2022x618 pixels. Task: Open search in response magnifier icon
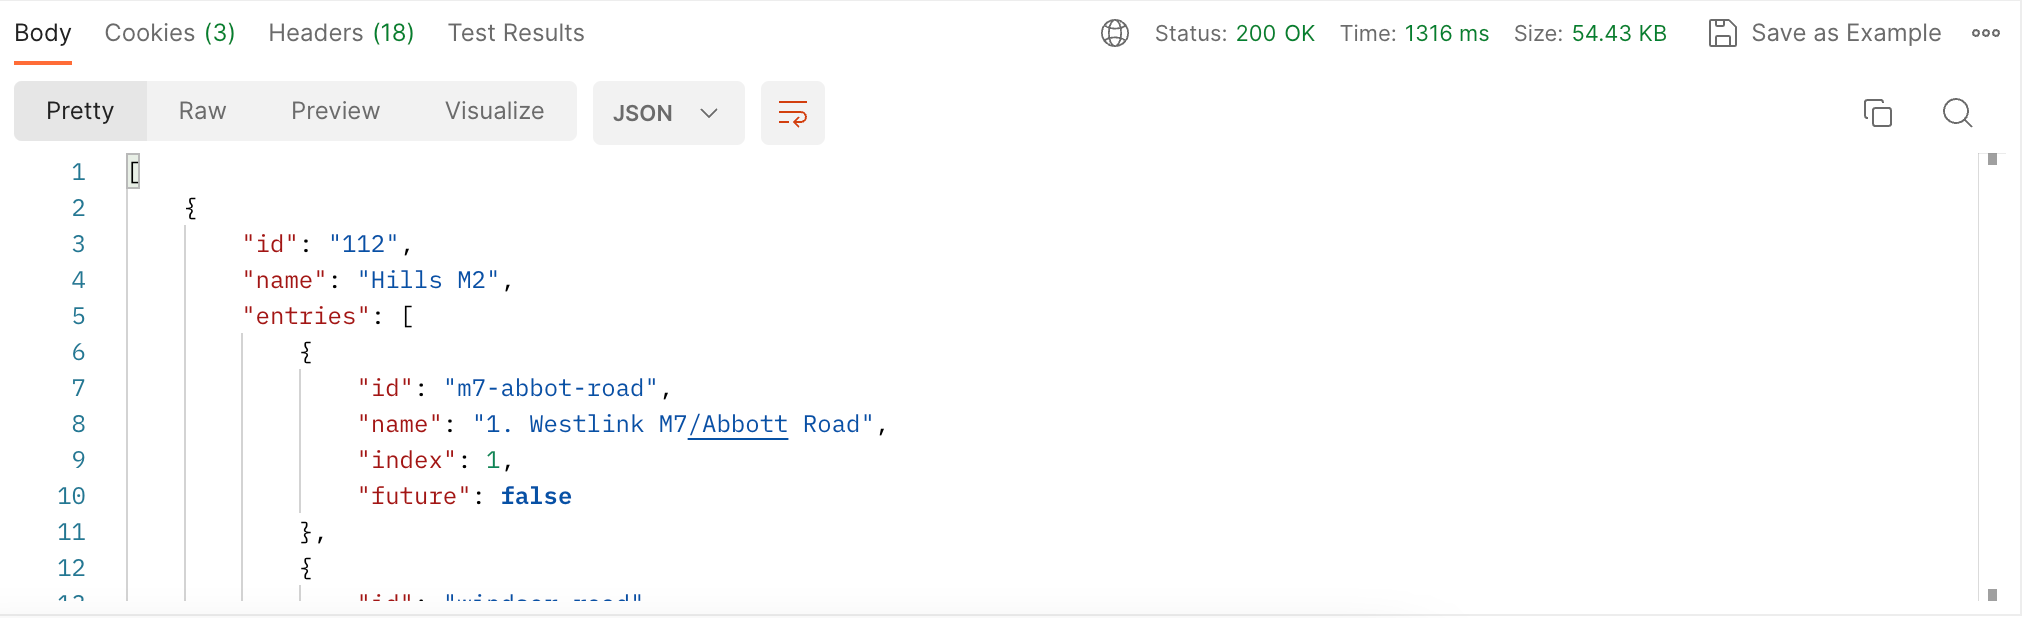1957,113
